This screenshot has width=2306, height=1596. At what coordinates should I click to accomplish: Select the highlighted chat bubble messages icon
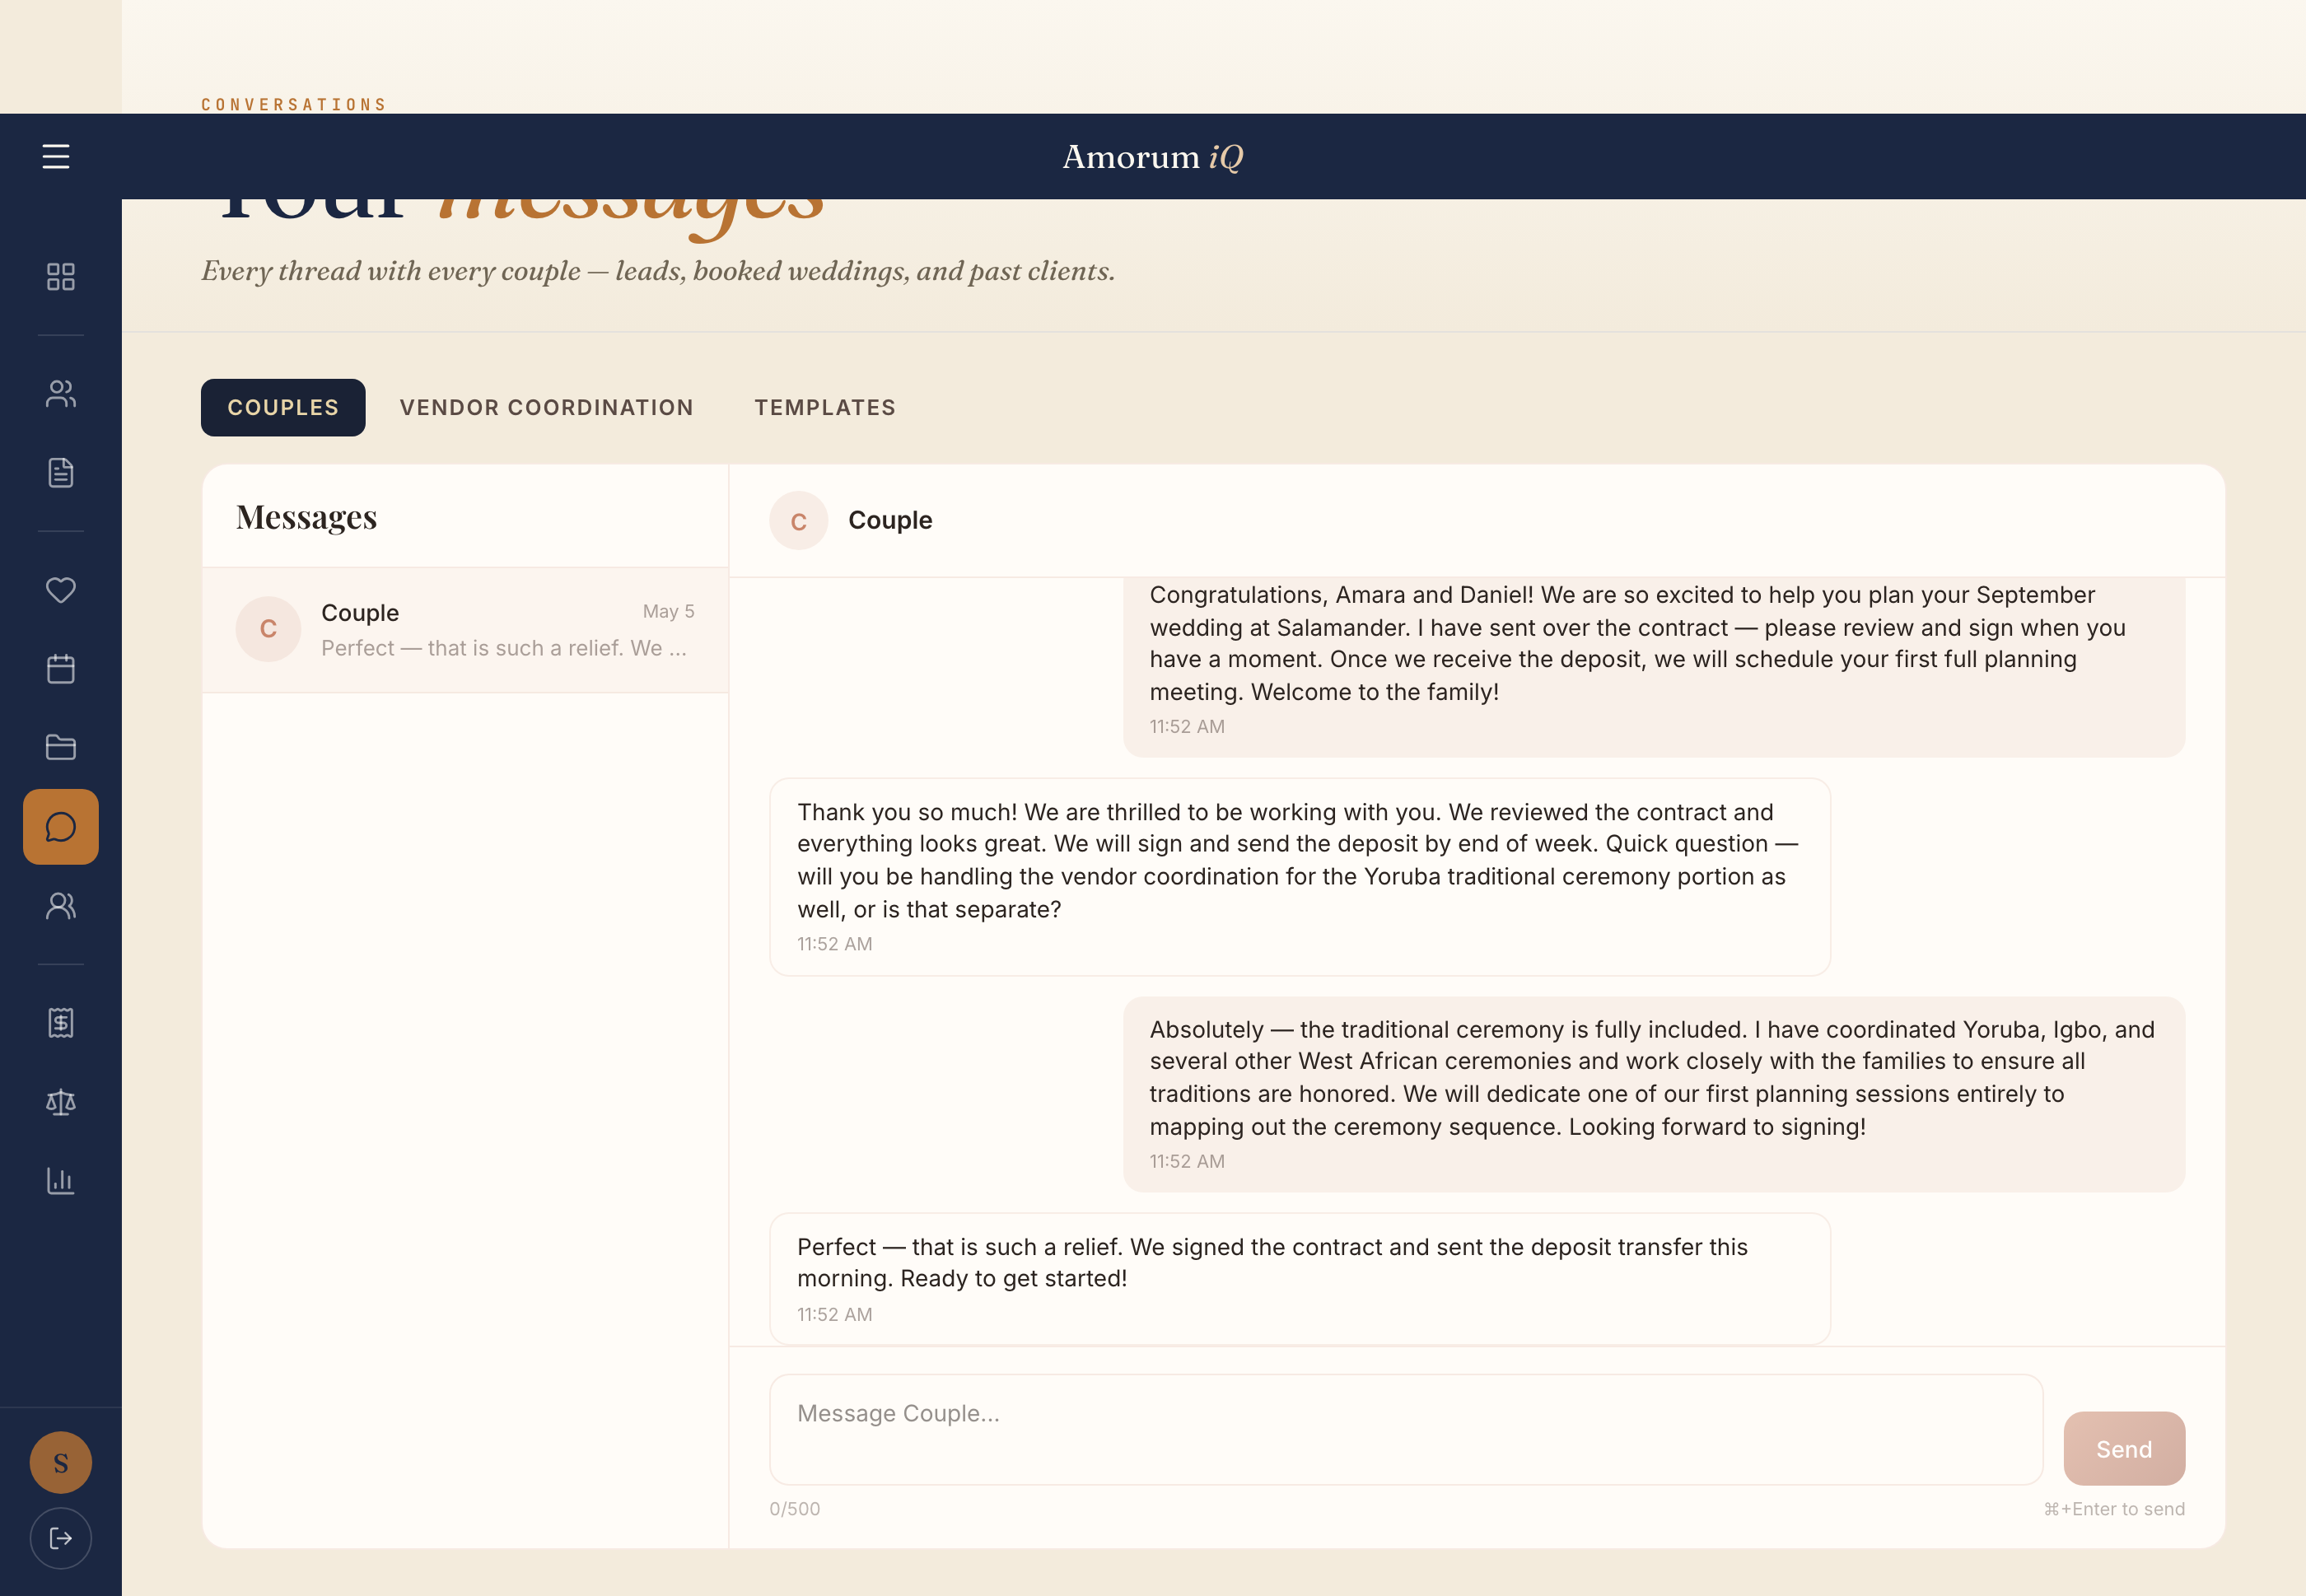pos(61,827)
